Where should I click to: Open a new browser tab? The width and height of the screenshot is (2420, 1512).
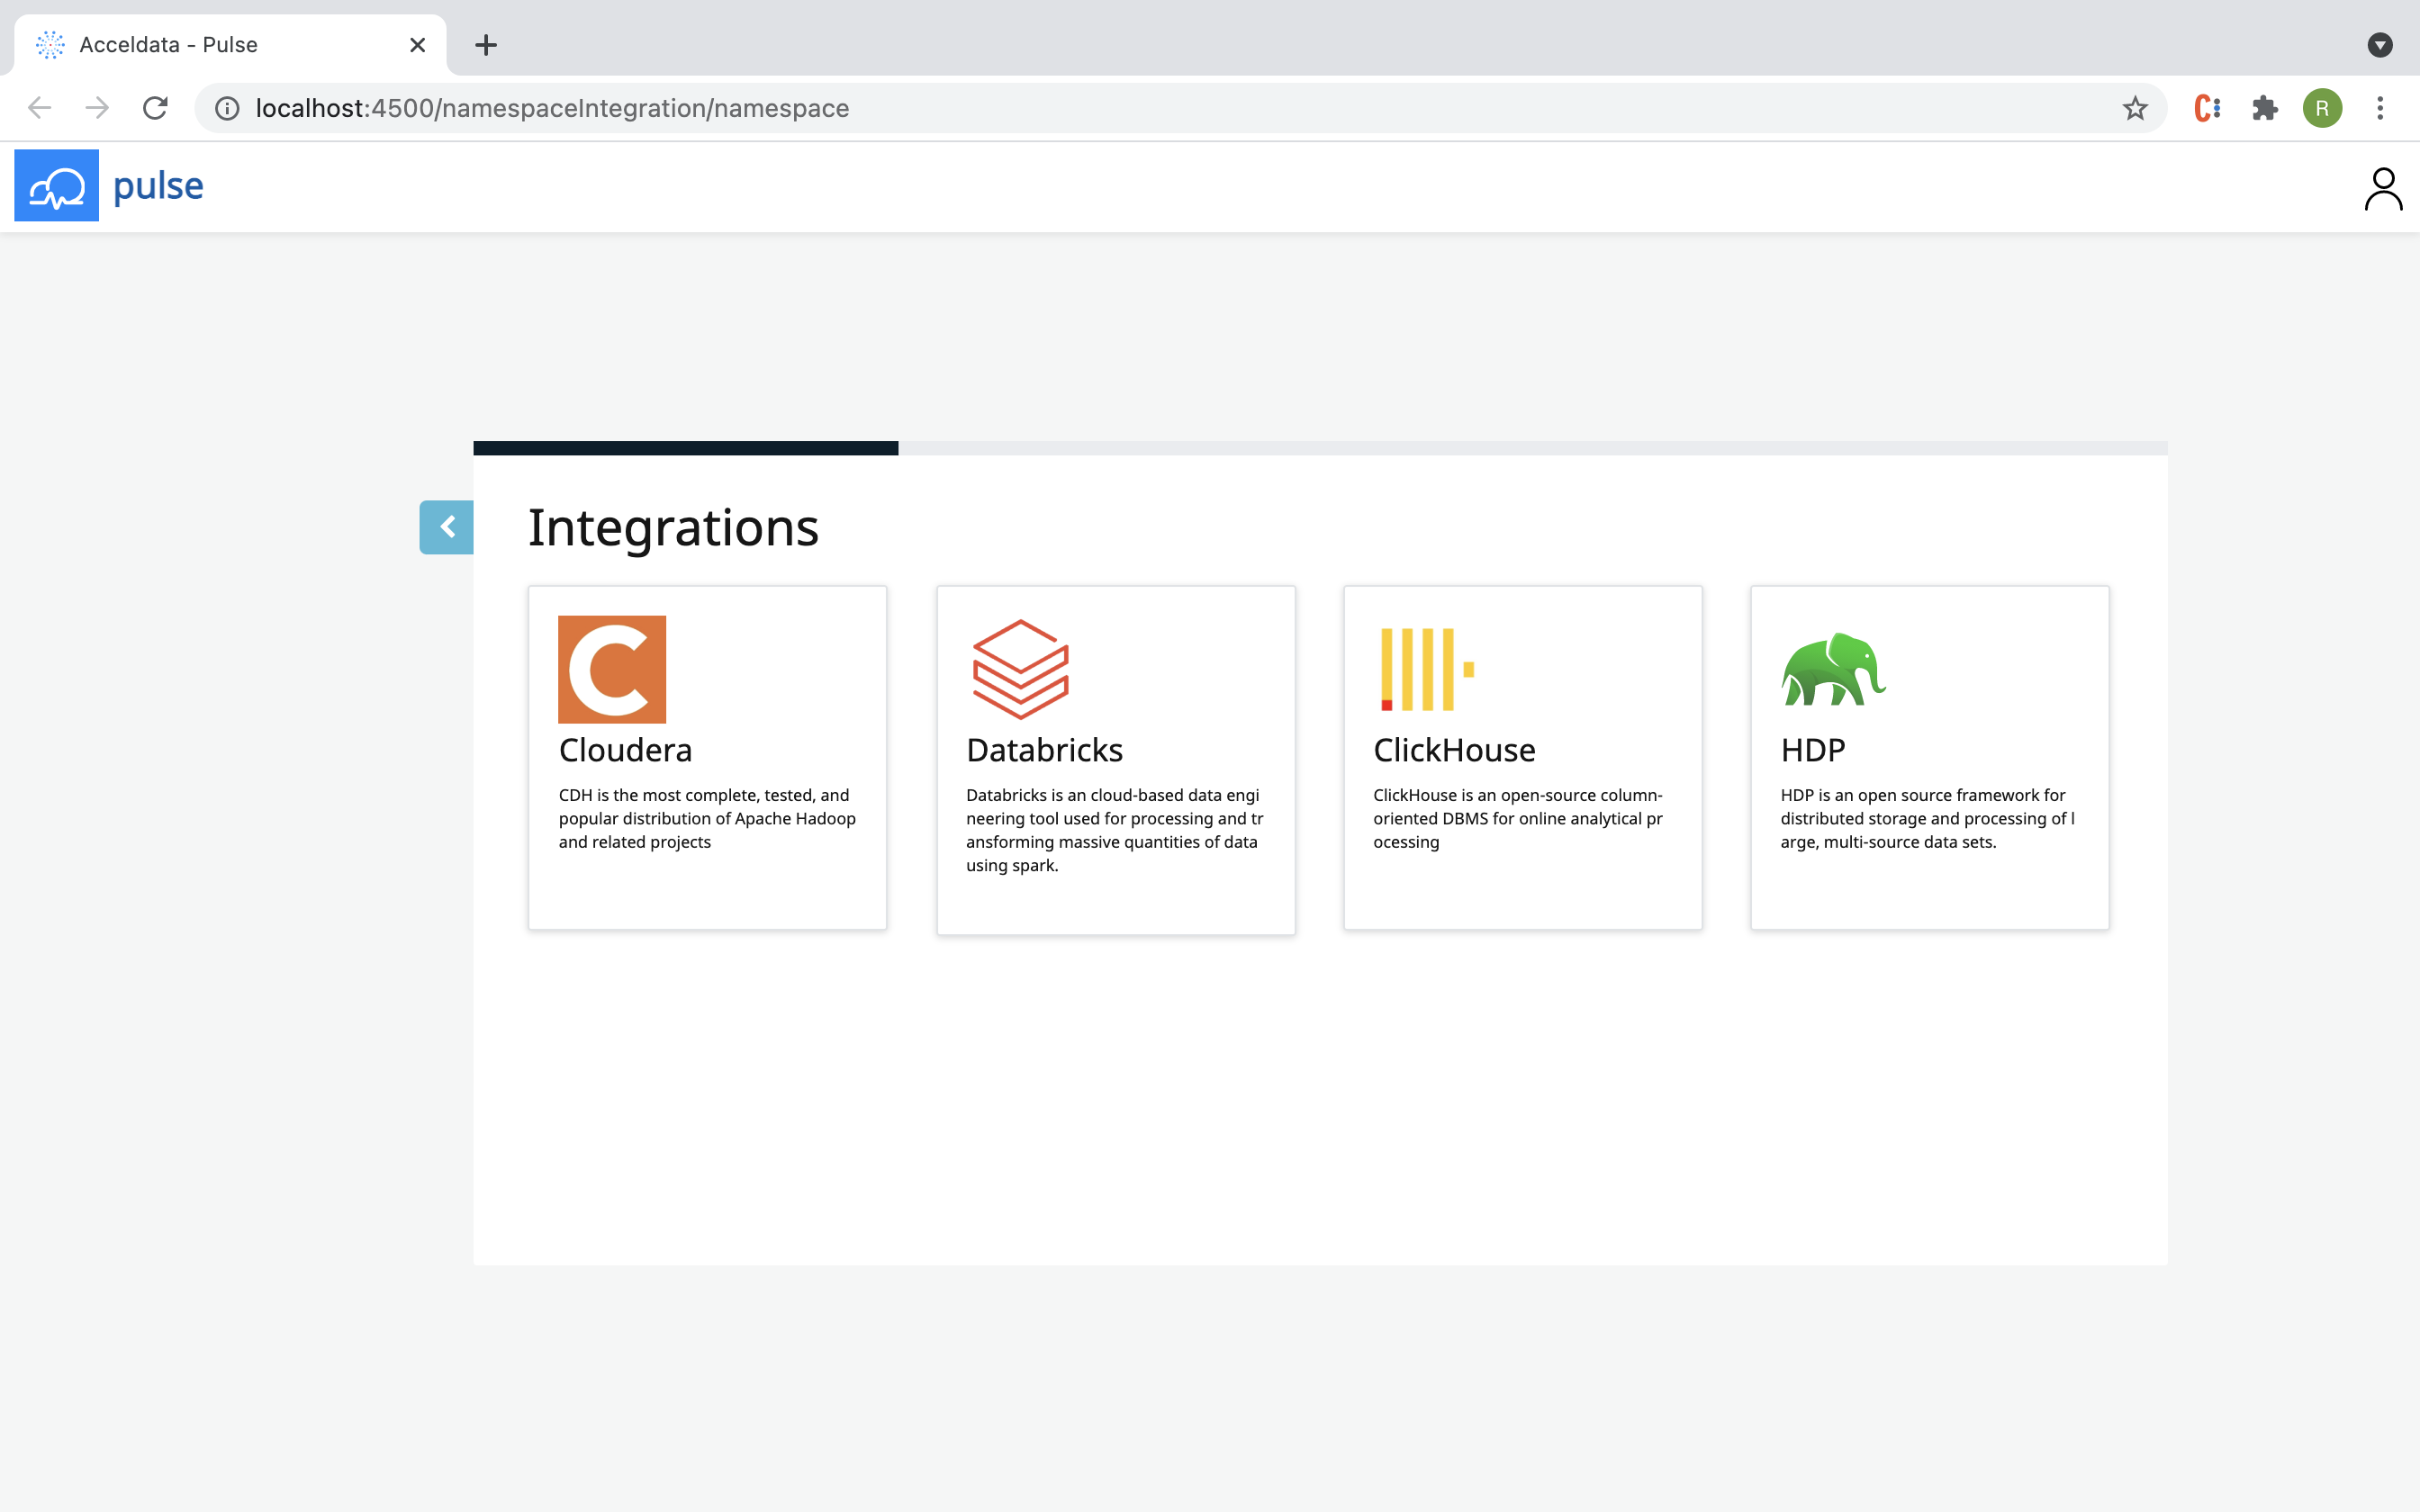[486, 45]
